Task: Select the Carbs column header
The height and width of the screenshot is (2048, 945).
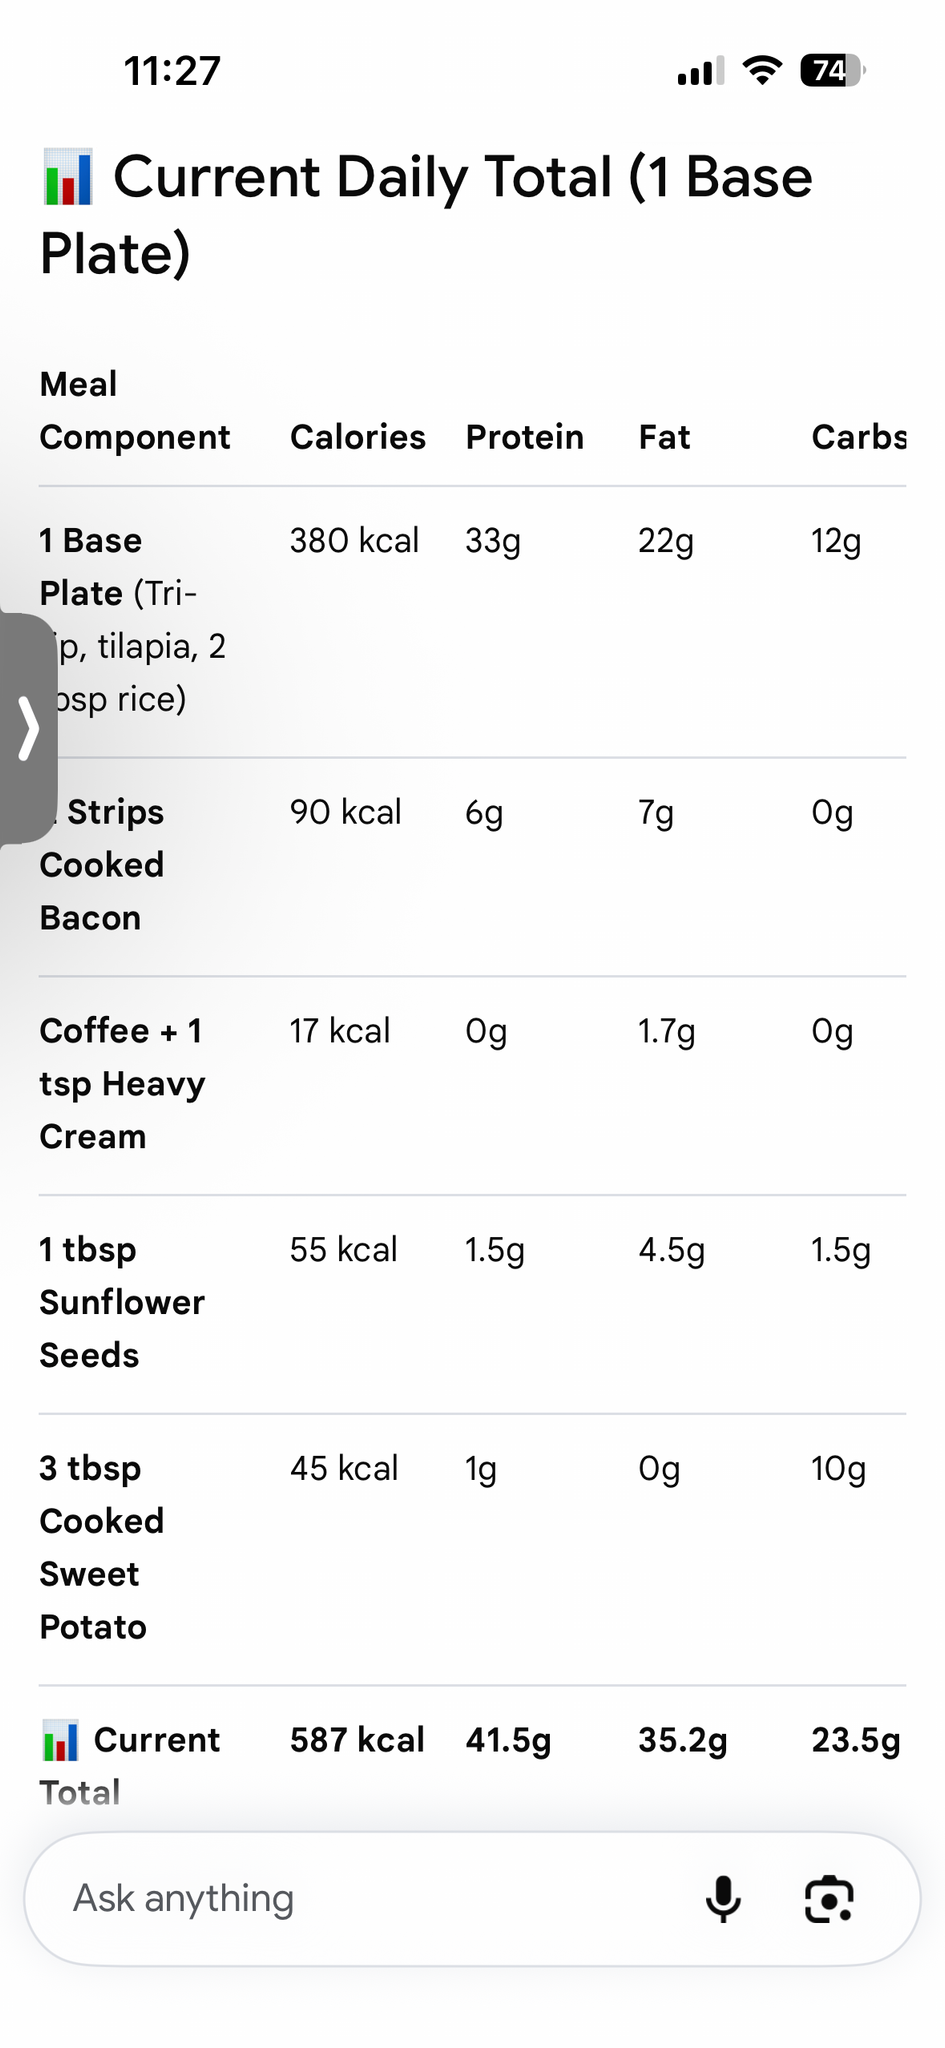Action: pos(859,437)
